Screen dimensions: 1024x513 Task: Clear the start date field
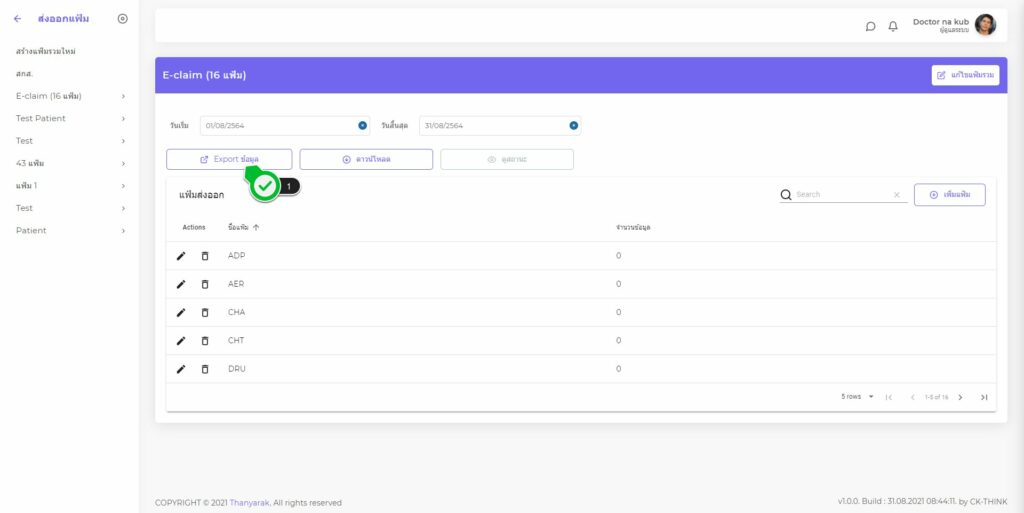click(362, 126)
